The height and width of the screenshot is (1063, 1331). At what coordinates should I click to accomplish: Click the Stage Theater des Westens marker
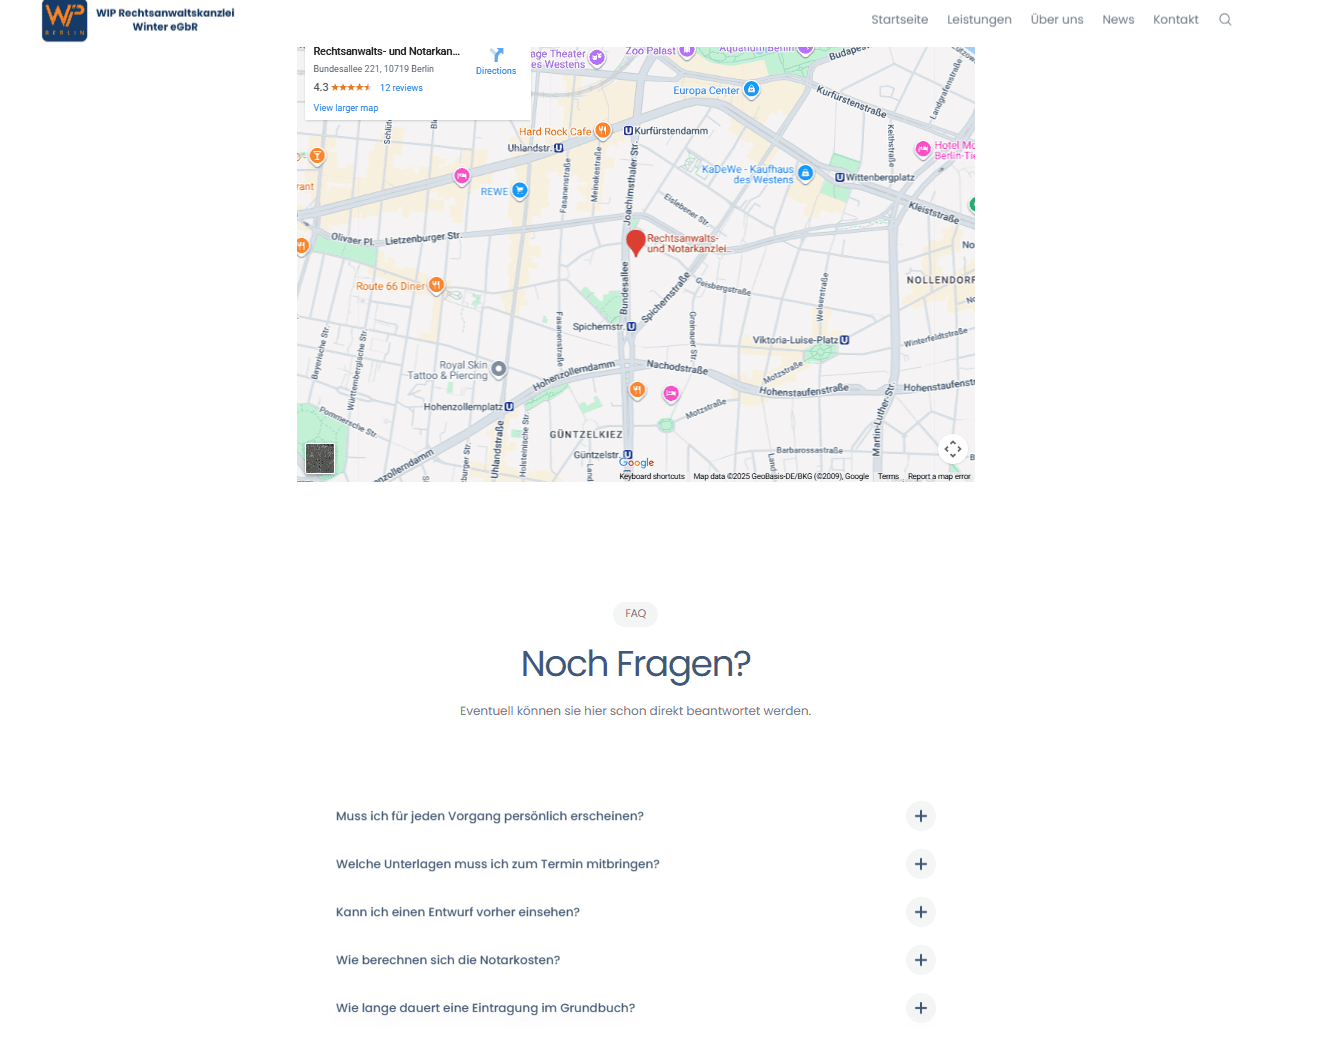tap(597, 57)
